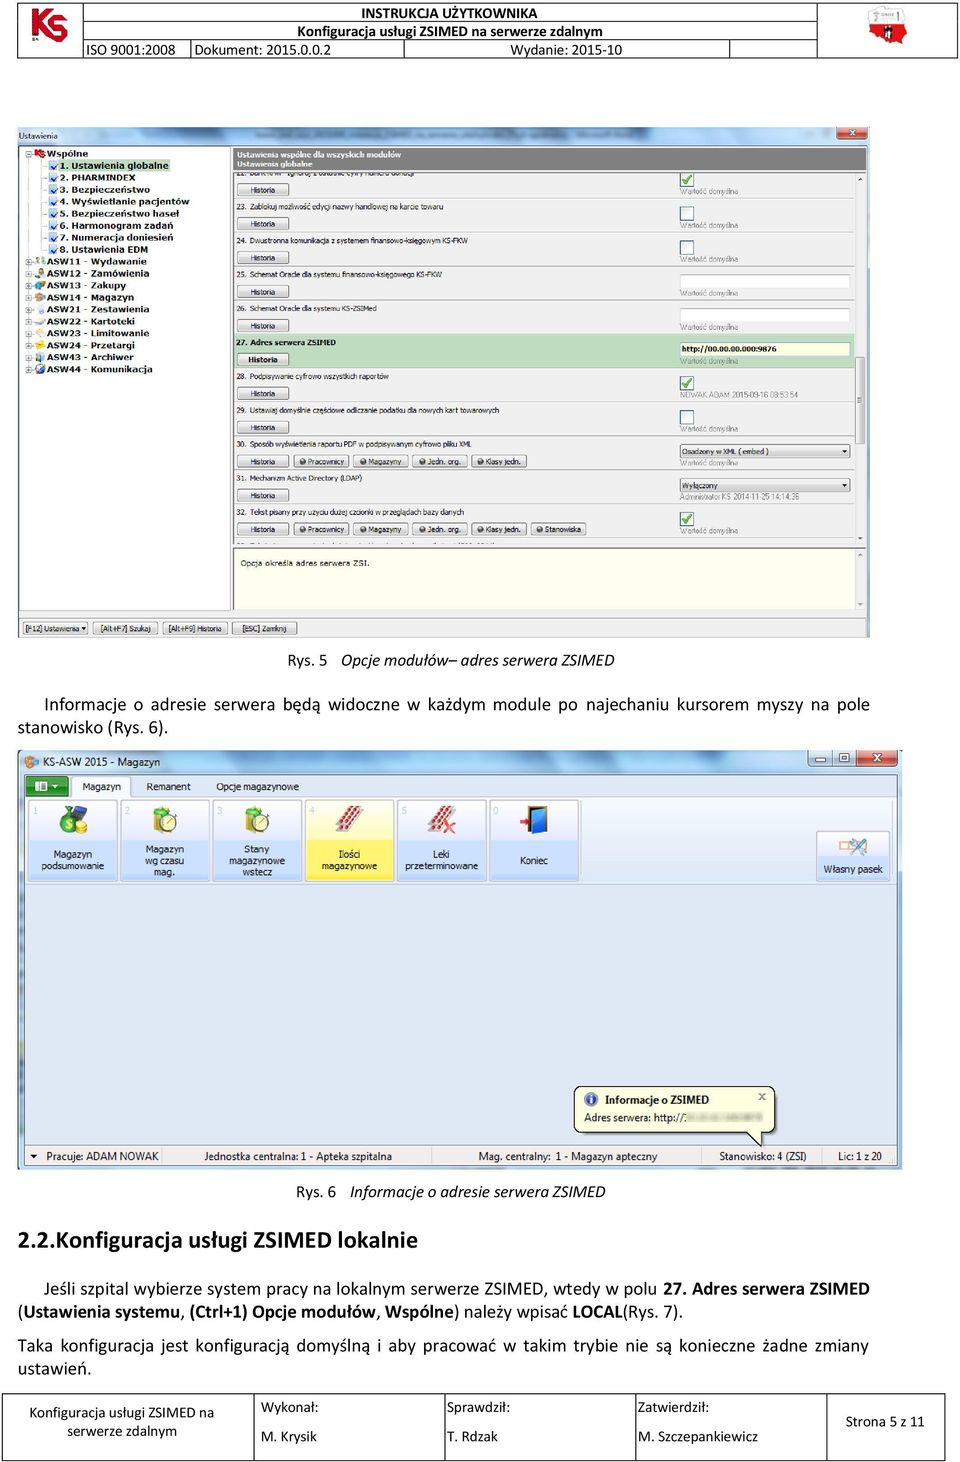Viewport: 960px width, 1462px height.
Task: Open the green application menu dropdown
Action: pos(47,786)
